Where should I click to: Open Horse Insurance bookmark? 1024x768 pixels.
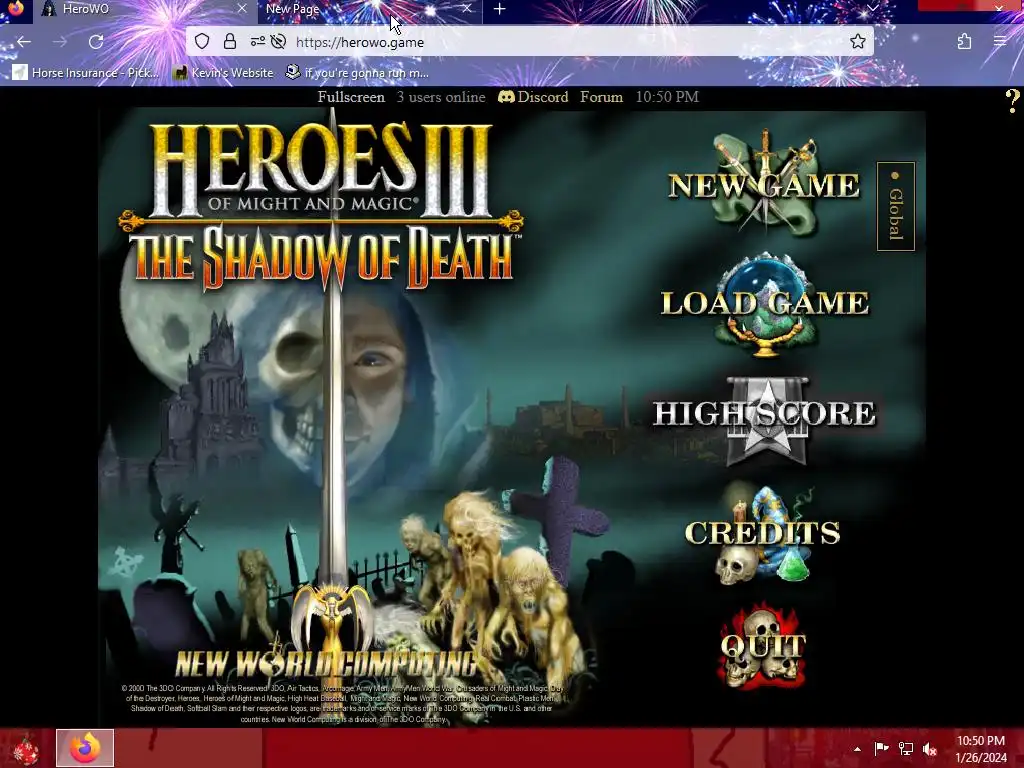(86, 72)
